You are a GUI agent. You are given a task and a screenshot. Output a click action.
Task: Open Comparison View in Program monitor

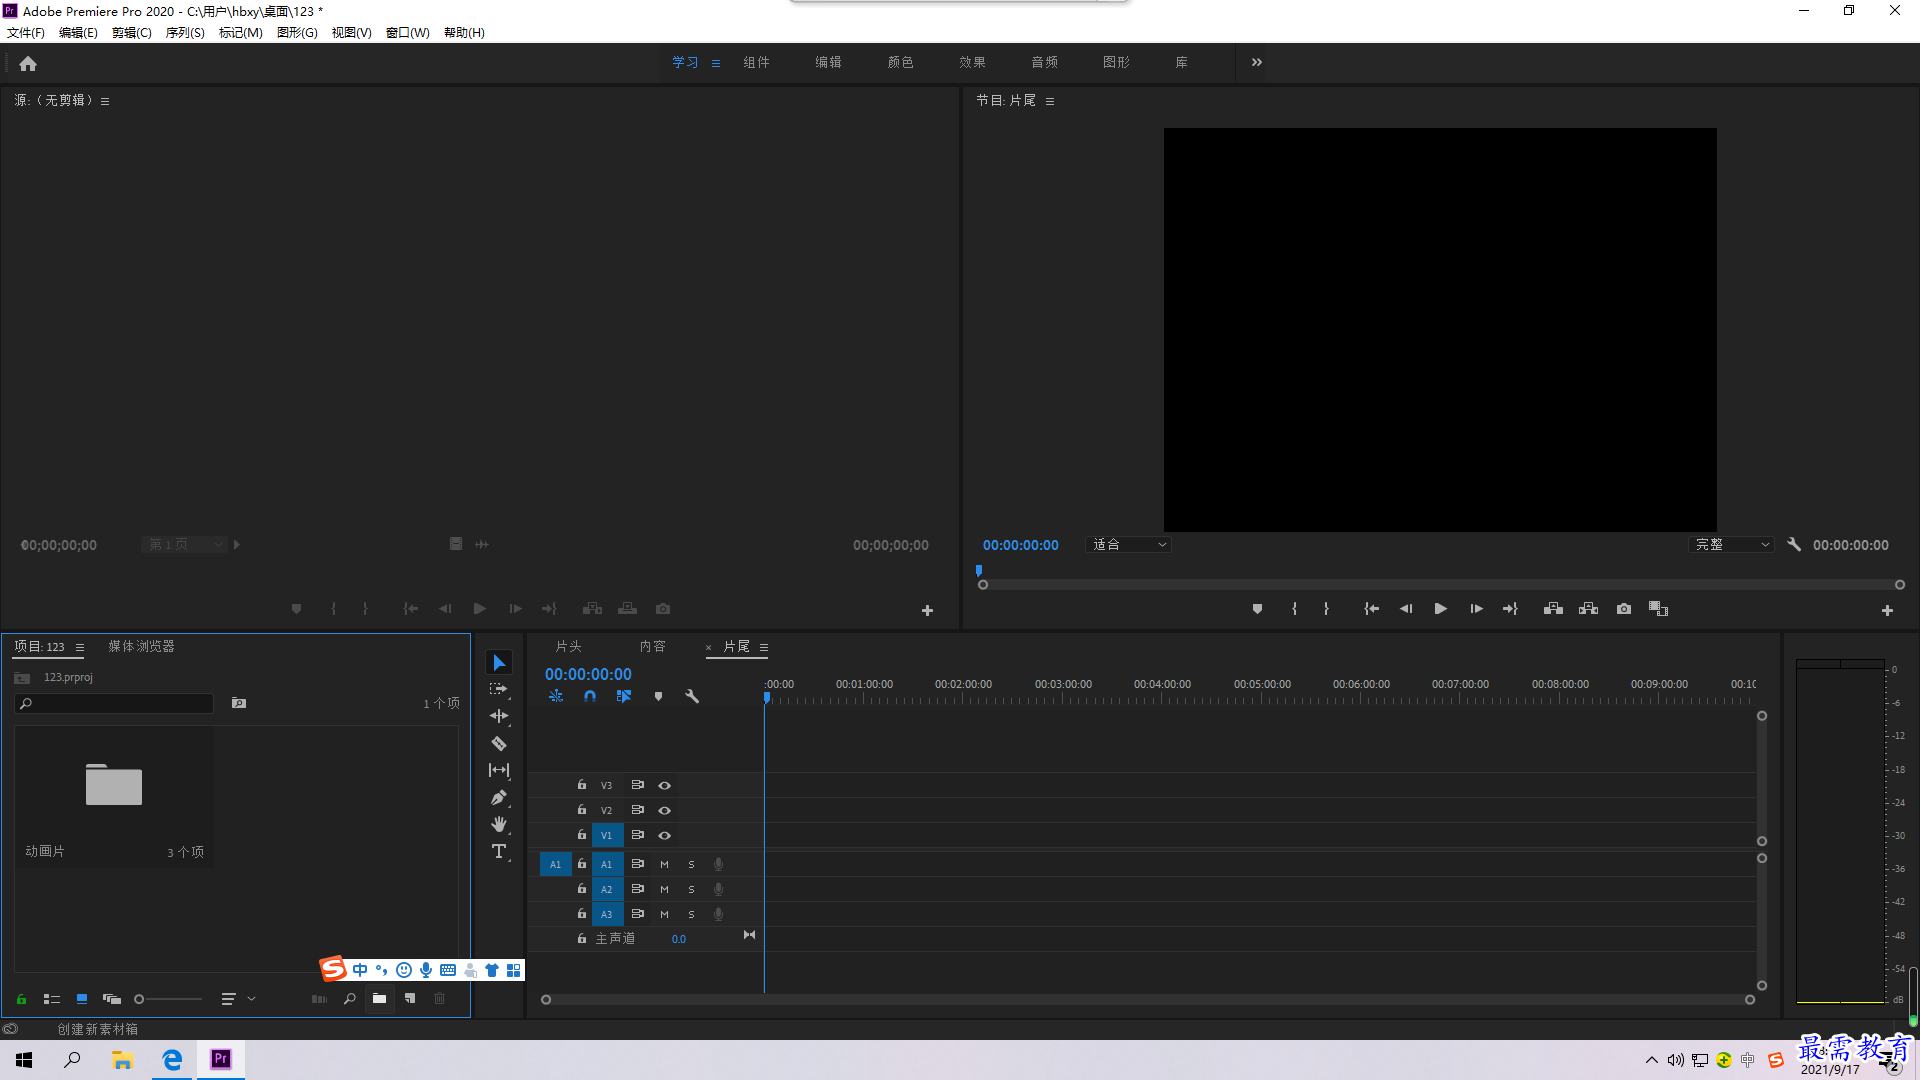1658,609
